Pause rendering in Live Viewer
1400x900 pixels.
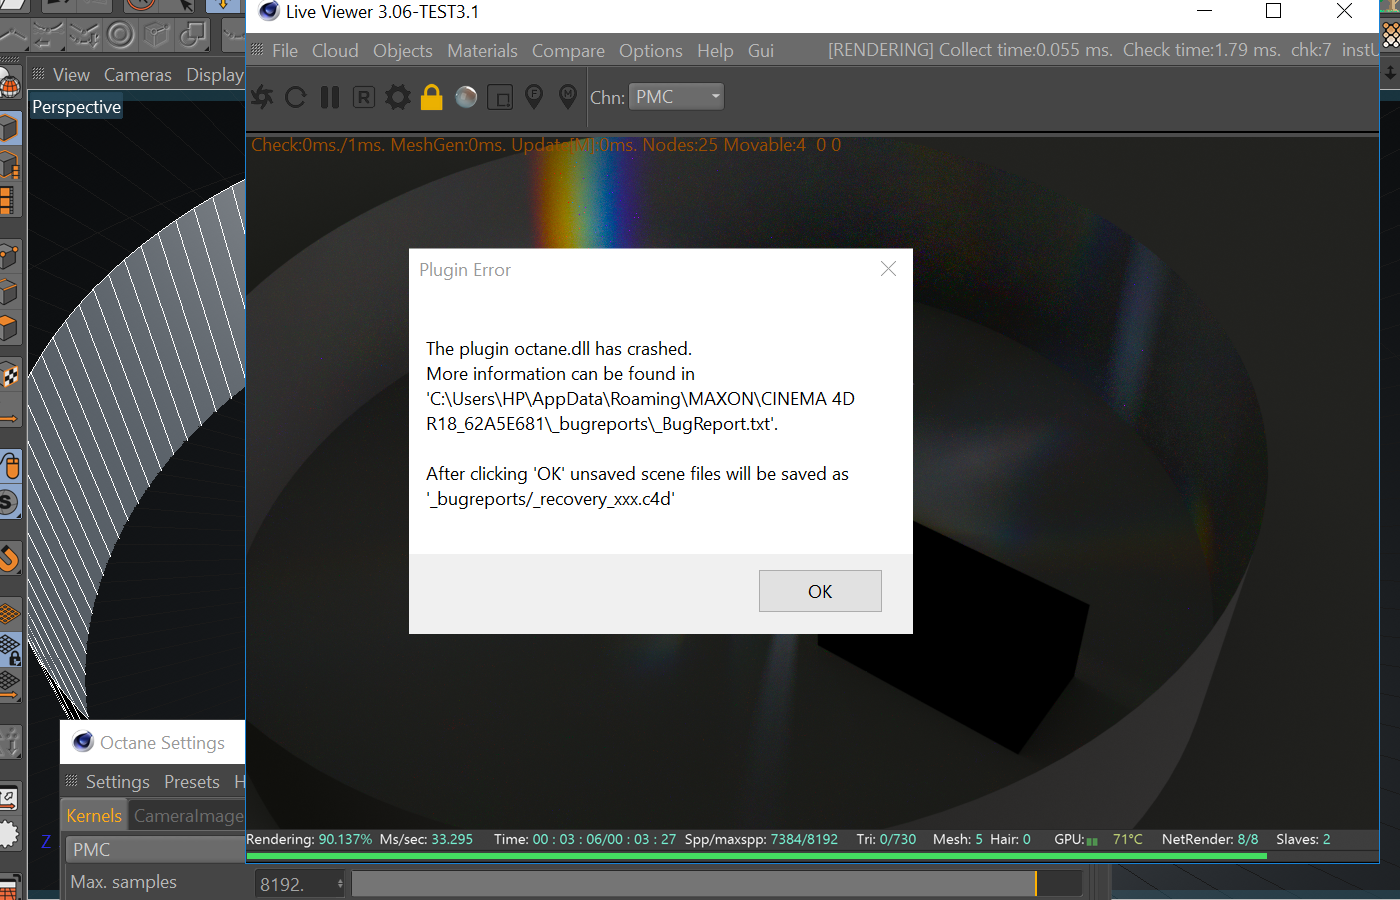click(x=330, y=97)
